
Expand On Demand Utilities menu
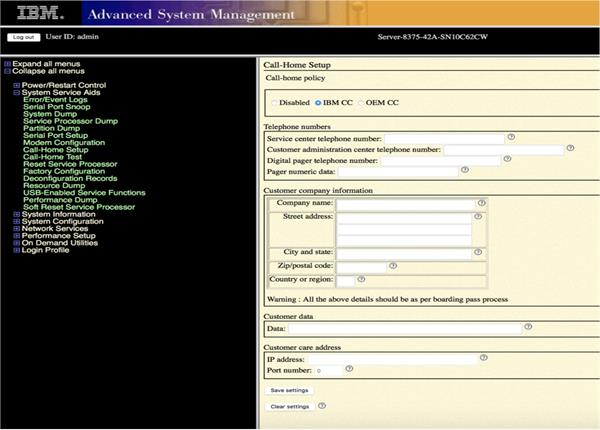(x=16, y=243)
